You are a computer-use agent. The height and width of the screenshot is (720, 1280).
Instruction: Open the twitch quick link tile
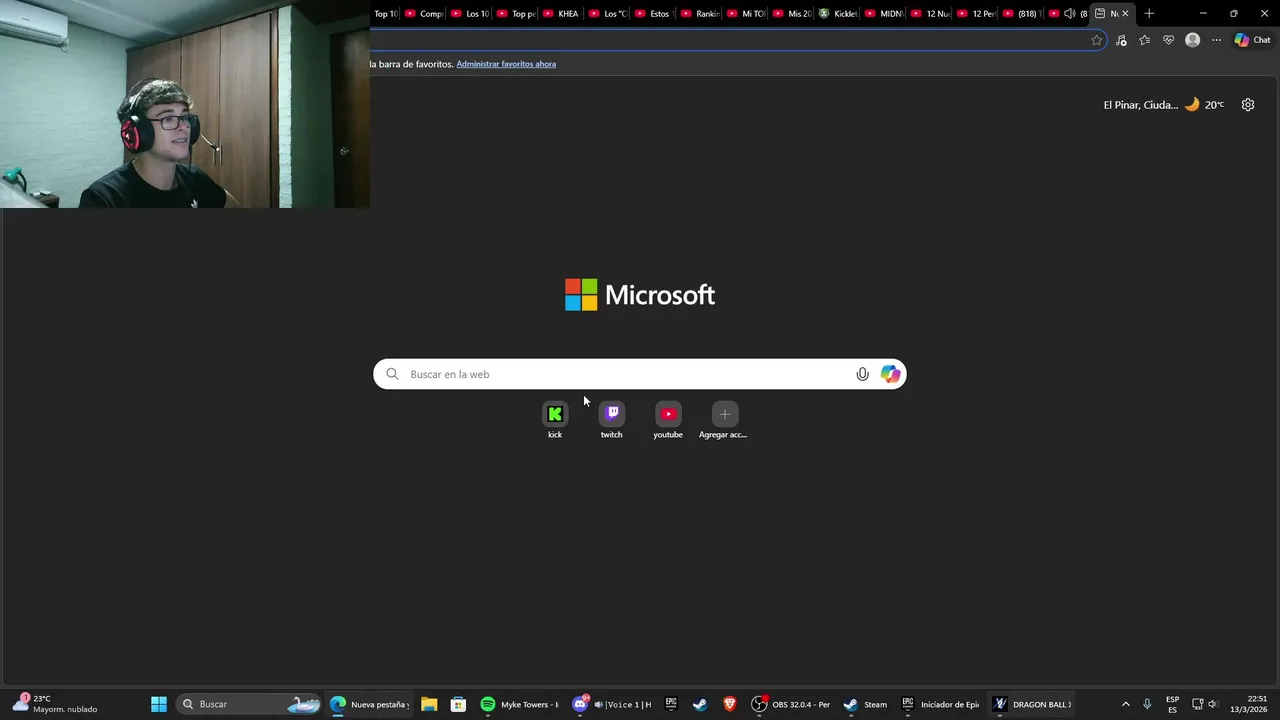point(612,420)
